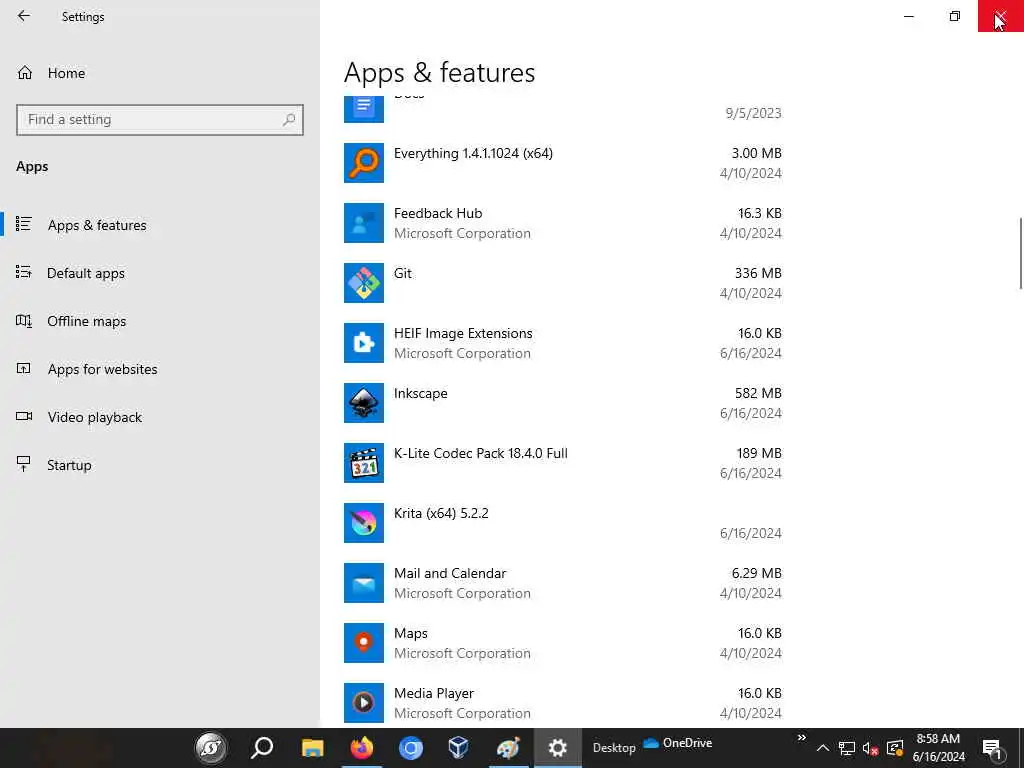Viewport: 1024px width, 768px height.
Task: Open the notification center icon
Action: click(x=992, y=748)
